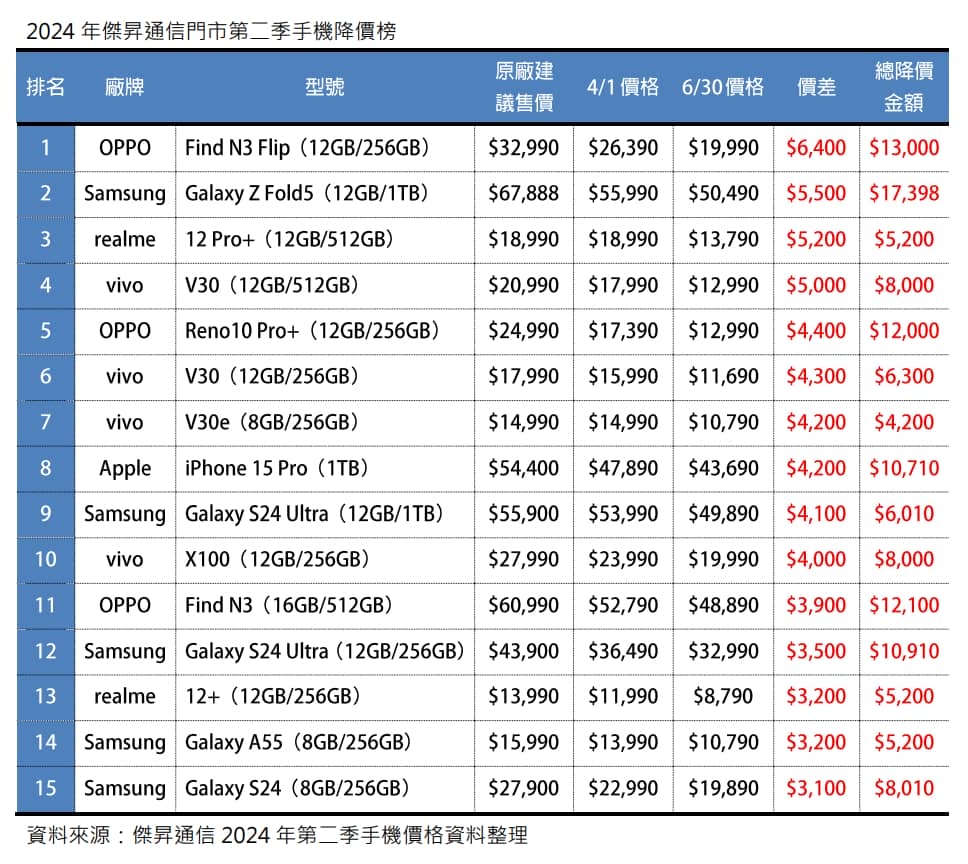
Task: Click the Apple brand cell
Action: click(125, 468)
